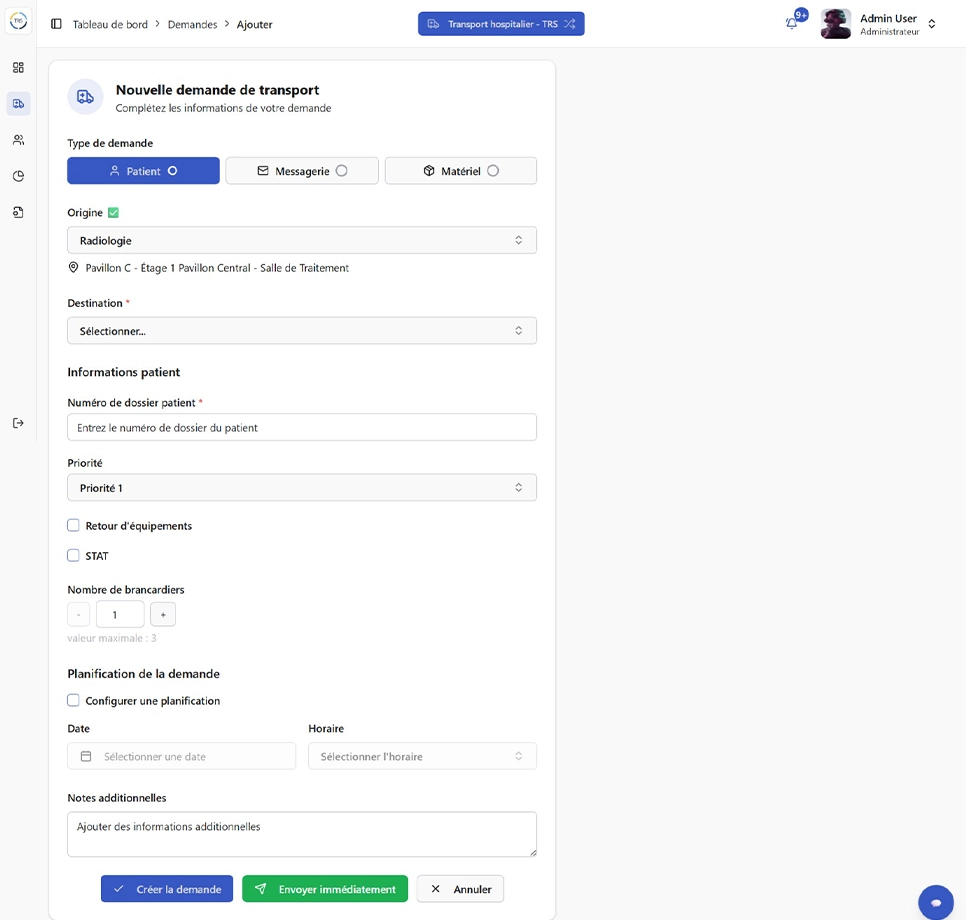Go to Tableau de bord breadcrumb
The image size is (966, 920).
click(110, 24)
